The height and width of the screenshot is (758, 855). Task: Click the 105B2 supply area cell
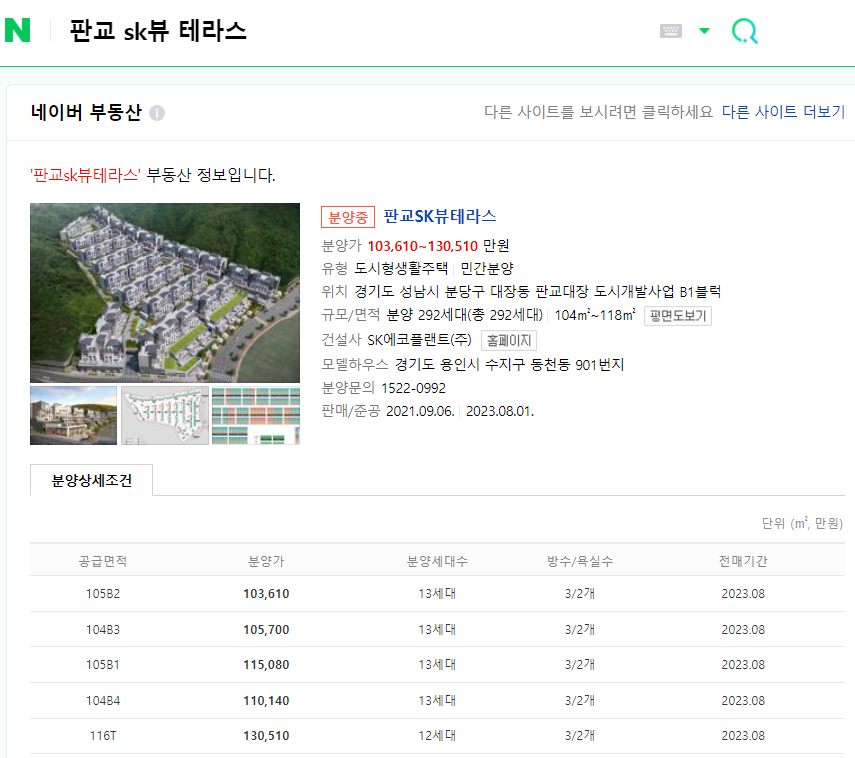(103, 593)
